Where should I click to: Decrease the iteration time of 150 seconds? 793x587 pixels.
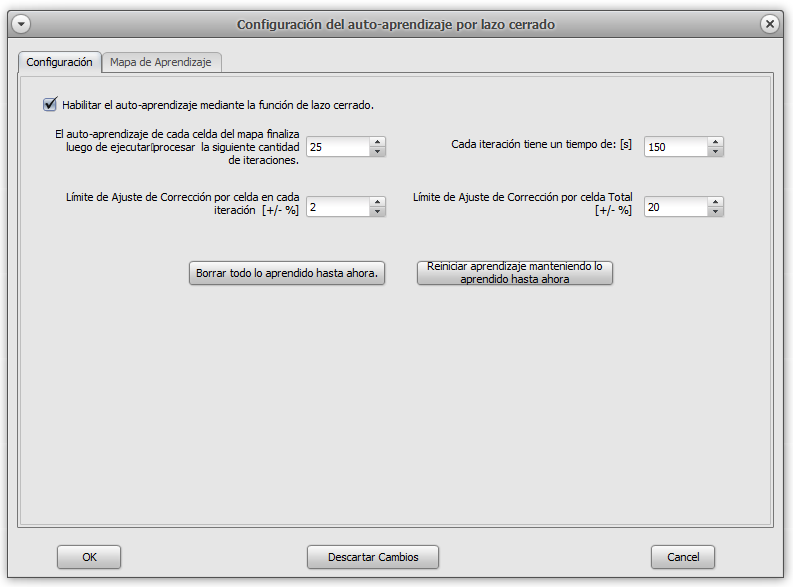pos(715,152)
